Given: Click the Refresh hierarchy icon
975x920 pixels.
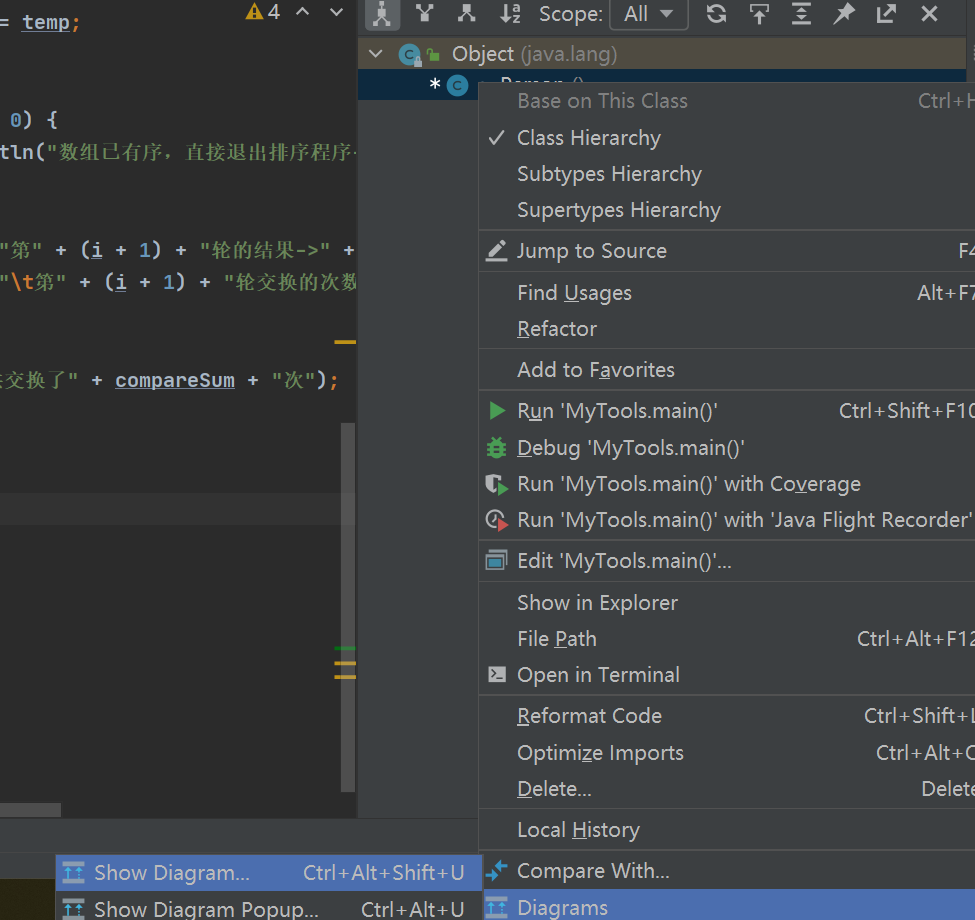Looking at the screenshot, I should (716, 14).
